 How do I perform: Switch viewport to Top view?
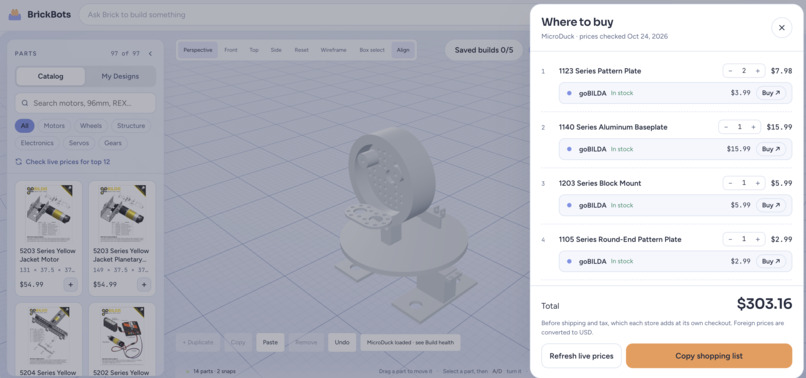click(254, 50)
